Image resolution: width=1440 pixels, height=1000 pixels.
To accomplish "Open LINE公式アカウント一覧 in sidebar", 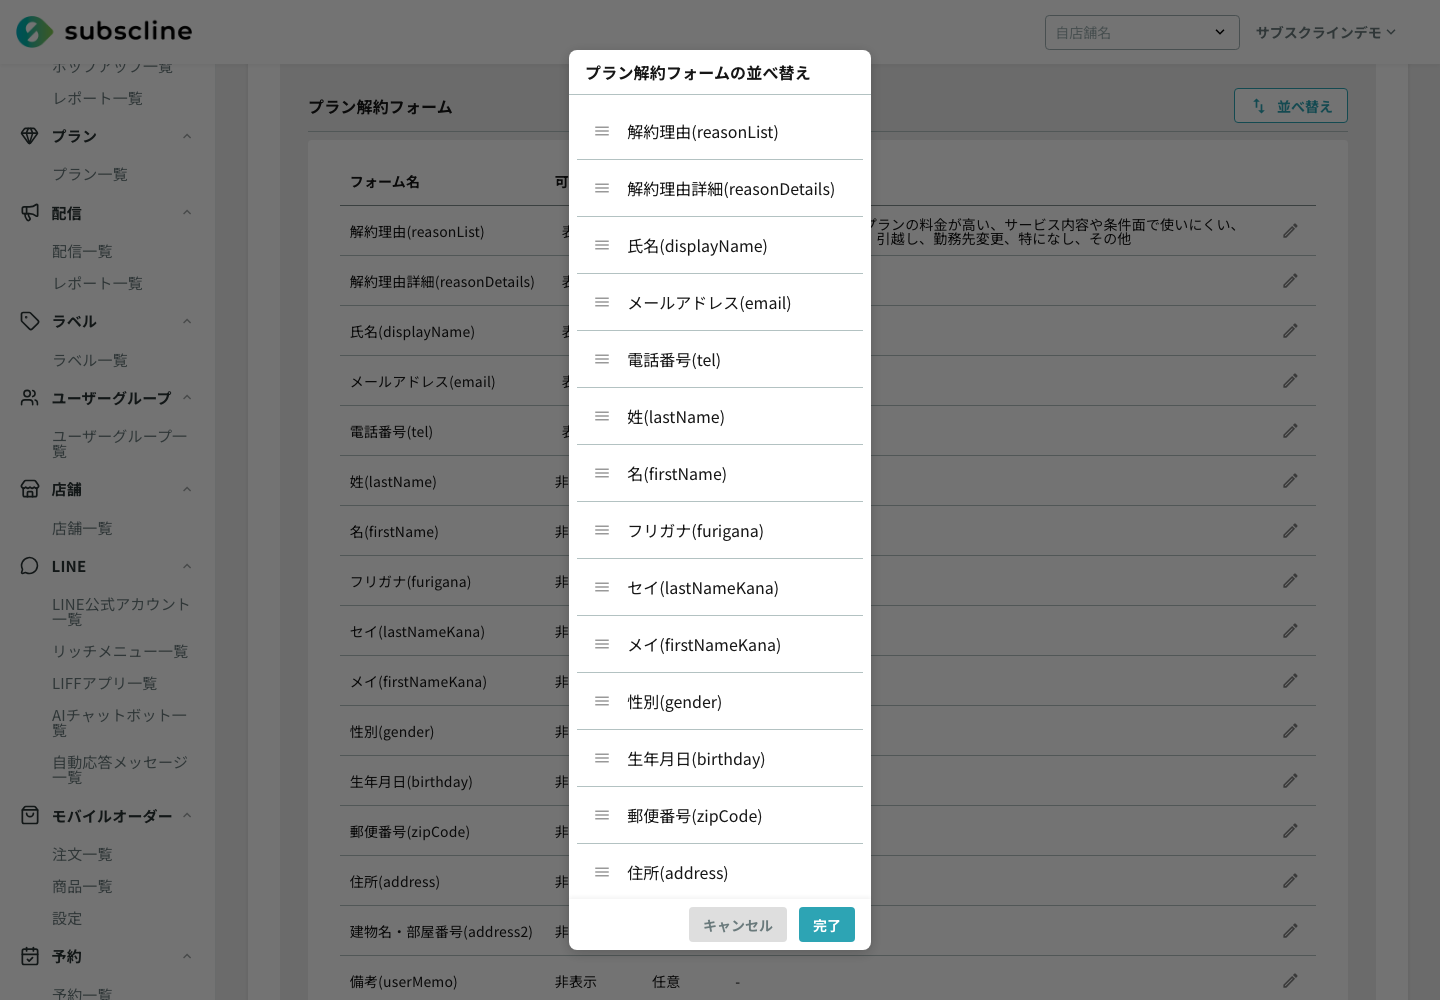I will click(121, 612).
